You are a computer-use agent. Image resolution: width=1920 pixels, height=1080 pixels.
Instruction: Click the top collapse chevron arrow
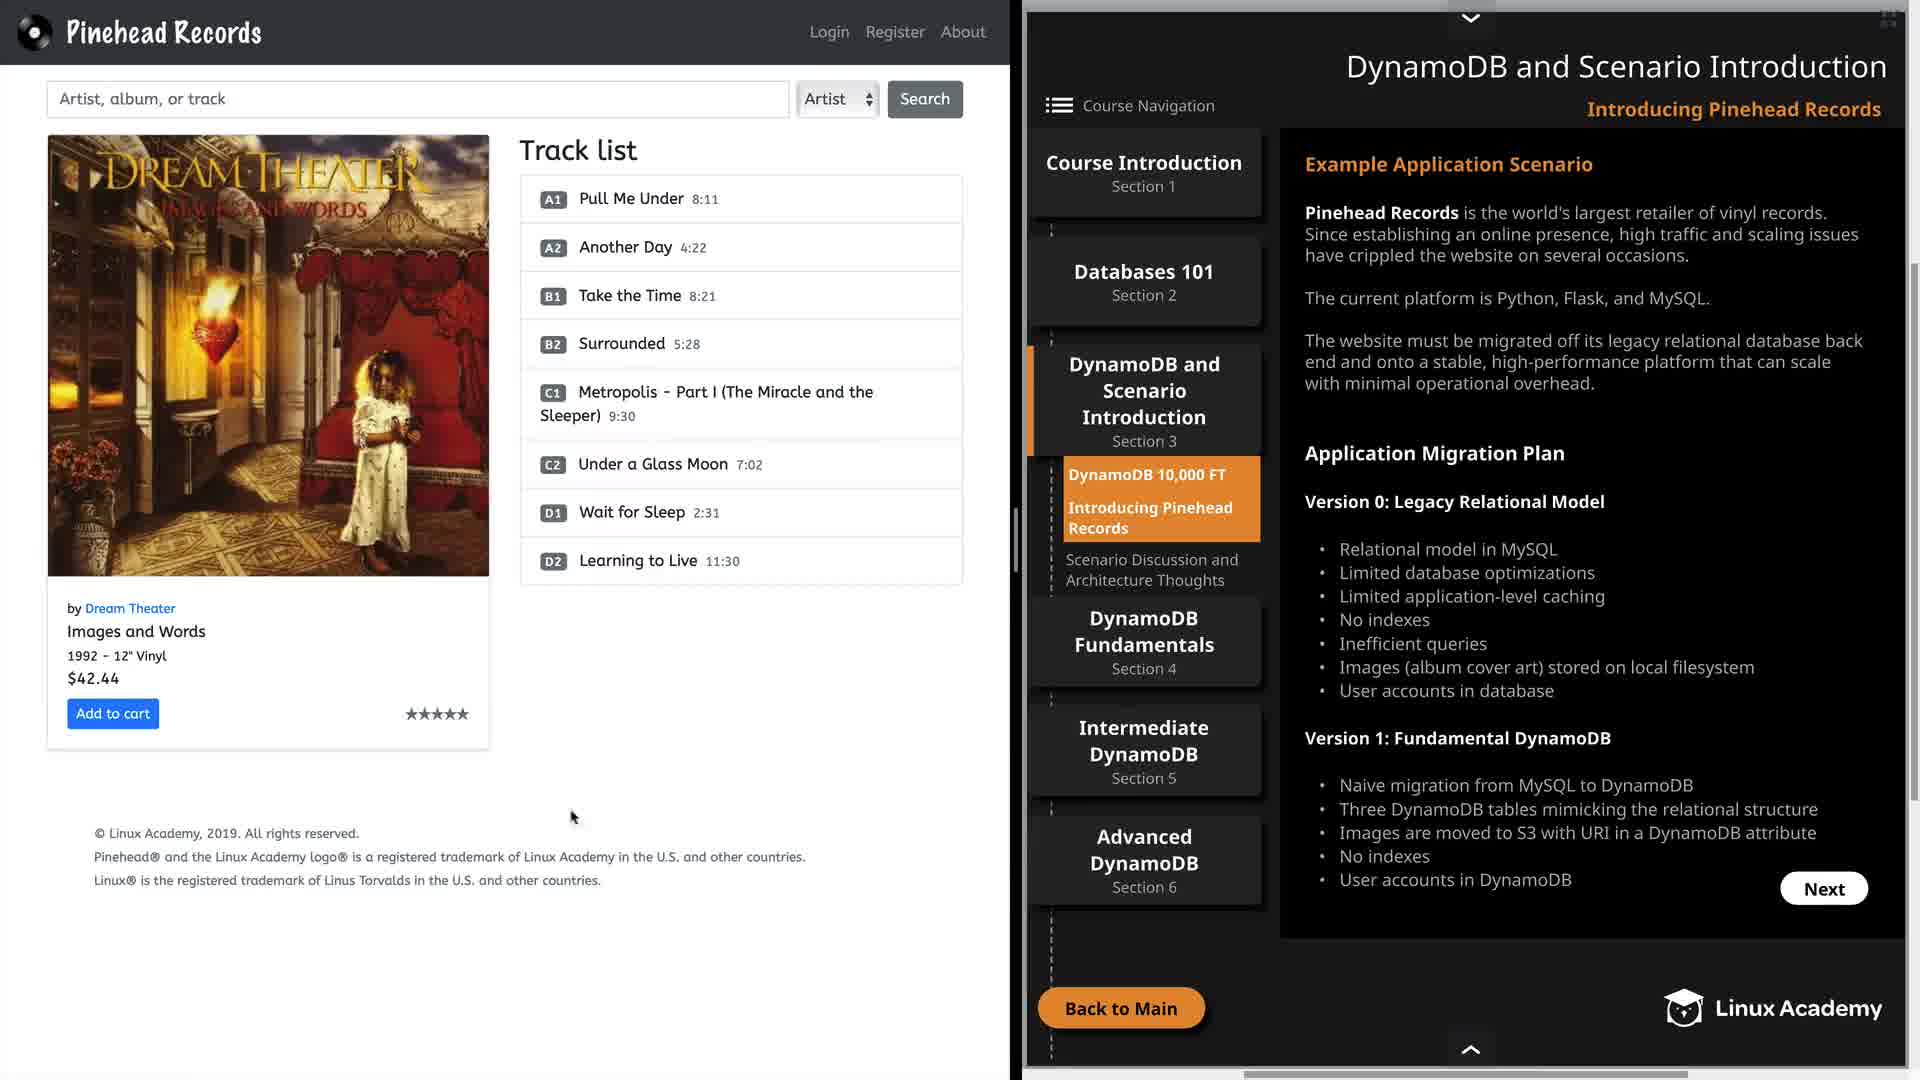tap(1470, 18)
